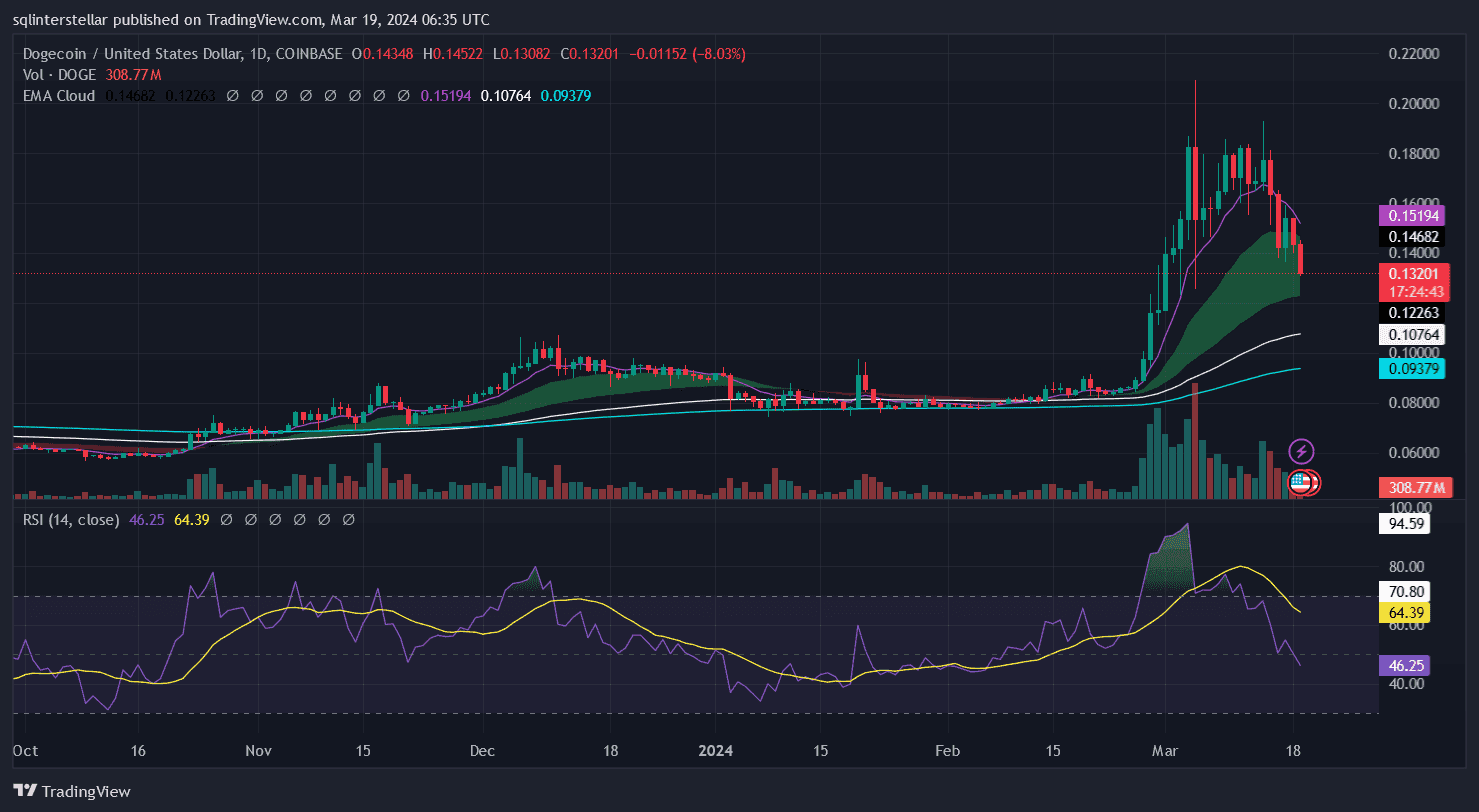Select the EMA Cloud indicator label

[59, 96]
